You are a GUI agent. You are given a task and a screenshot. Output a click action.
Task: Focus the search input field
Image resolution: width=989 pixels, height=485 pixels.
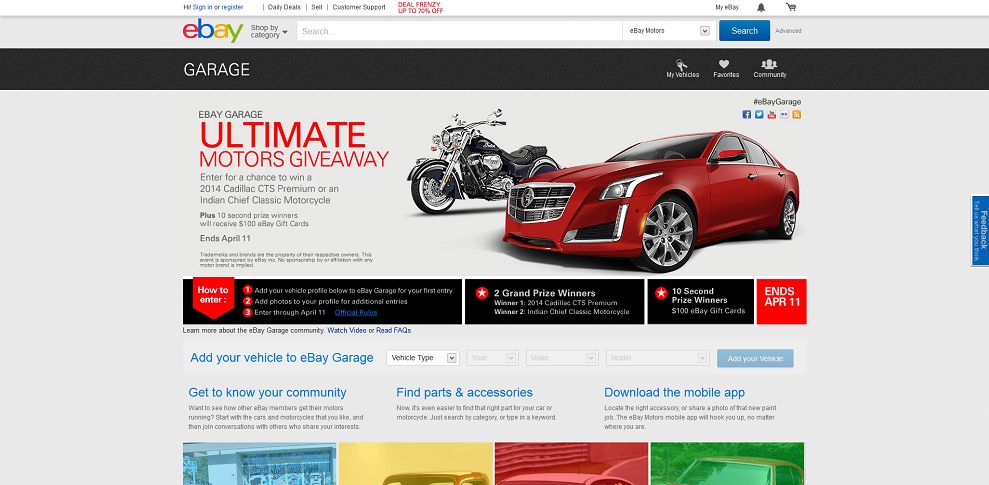click(x=460, y=31)
